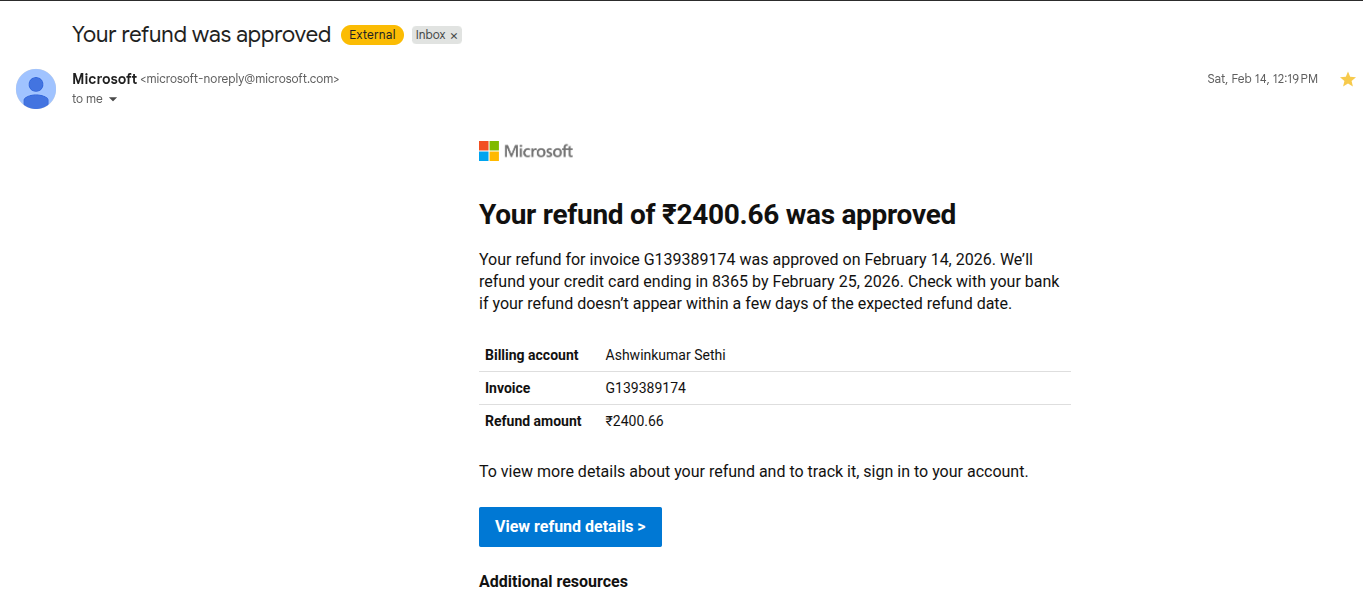The height and width of the screenshot is (596, 1363).
Task: Click the "to me" recipient text
Action: pyautogui.click(x=87, y=99)
